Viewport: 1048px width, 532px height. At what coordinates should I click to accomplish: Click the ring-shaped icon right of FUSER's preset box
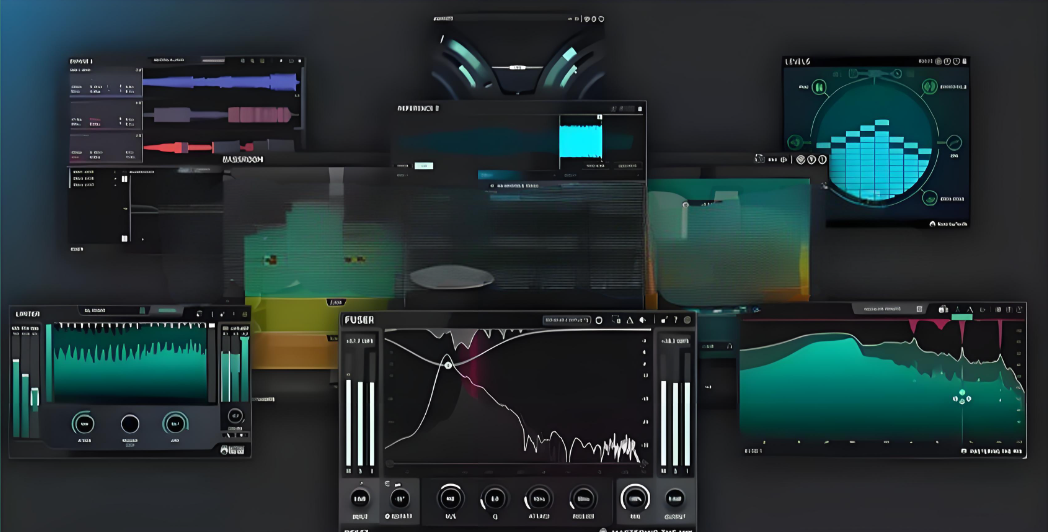[x=599, y=320]
